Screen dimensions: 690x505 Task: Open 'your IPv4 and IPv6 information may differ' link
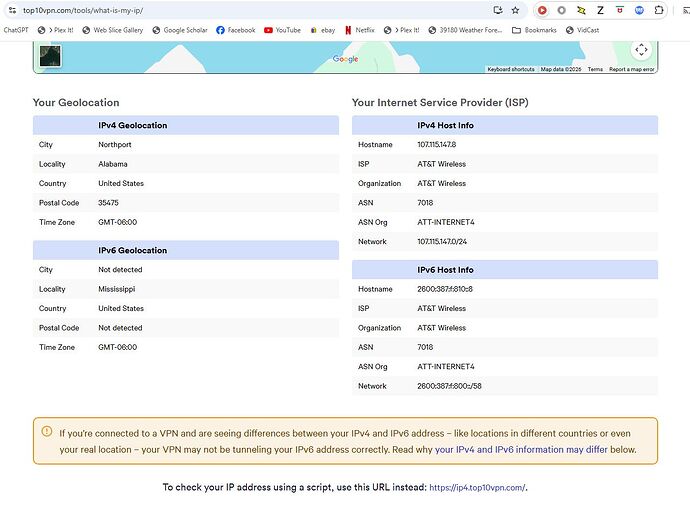(x=521, y=450)
